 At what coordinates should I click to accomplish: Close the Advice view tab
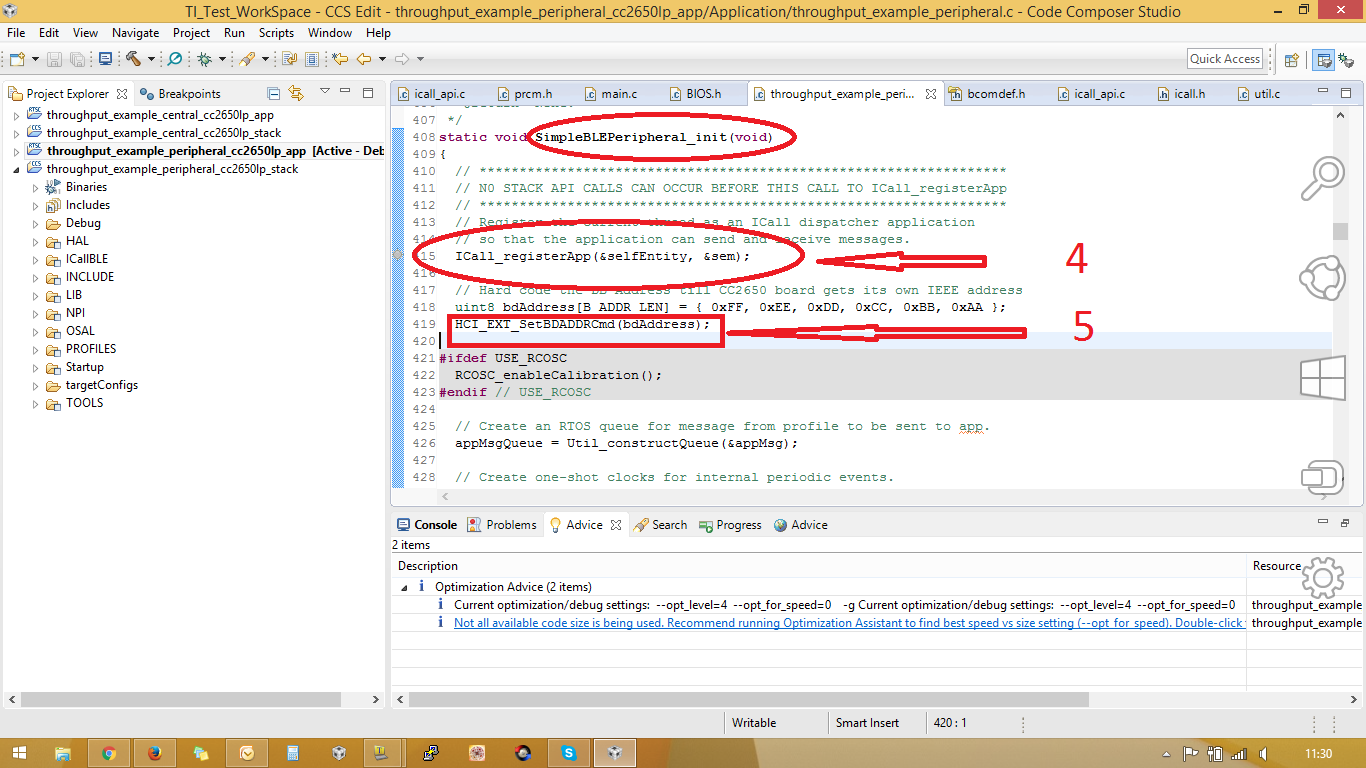pyautogui.click(x=616, y=525)
